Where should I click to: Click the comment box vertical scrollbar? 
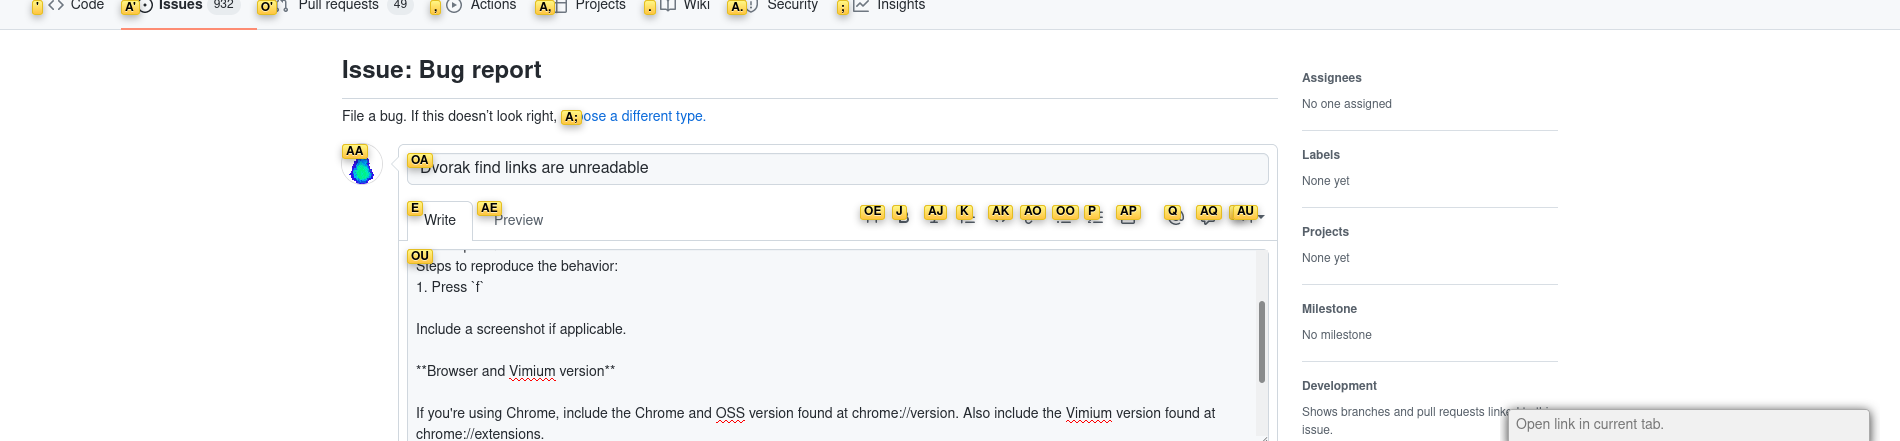[1262, 341]
